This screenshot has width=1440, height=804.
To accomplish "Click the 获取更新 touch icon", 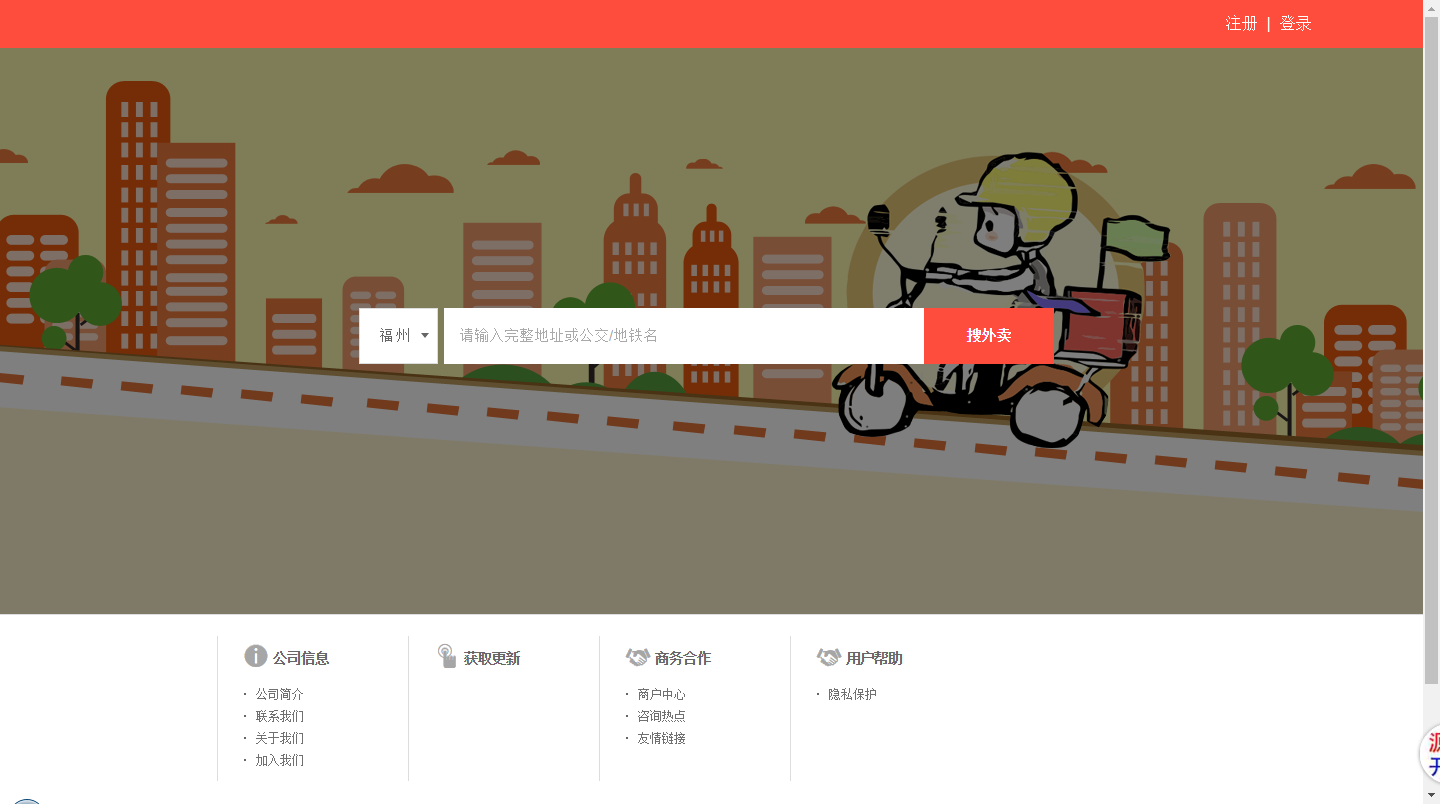I will 447,656.
